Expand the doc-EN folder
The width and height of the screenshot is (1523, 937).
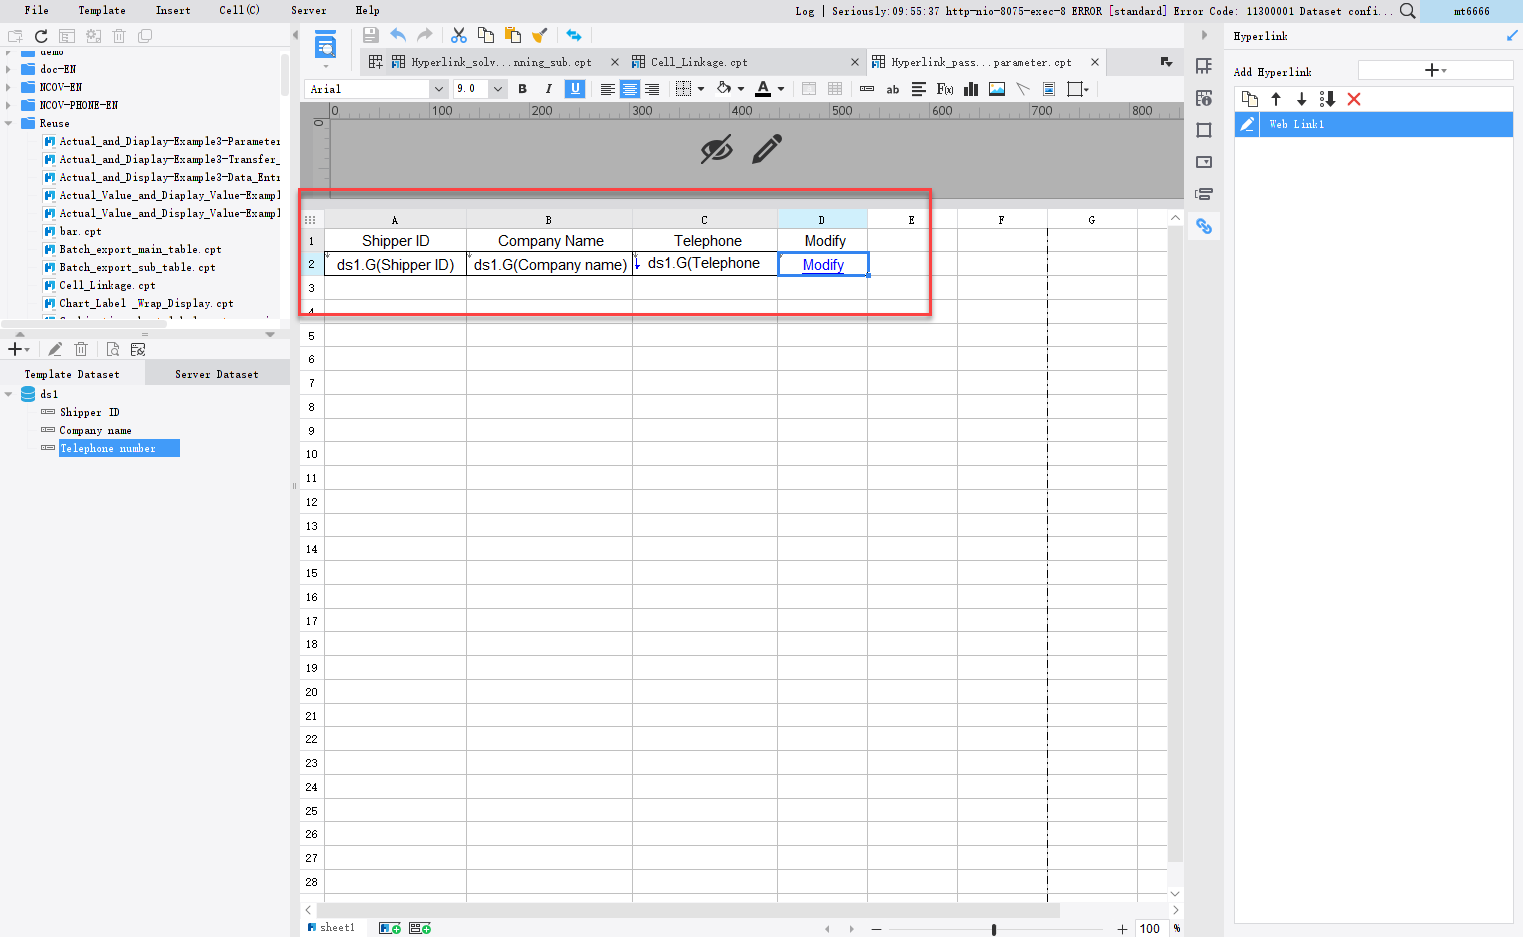8,69
